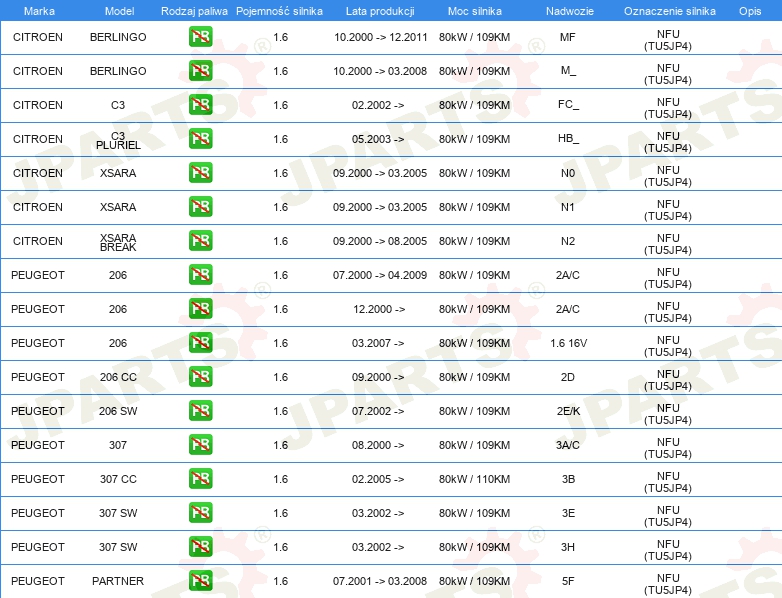Click the N0 body code cell
Screen dimensions: 782x598
pos(568,173)
